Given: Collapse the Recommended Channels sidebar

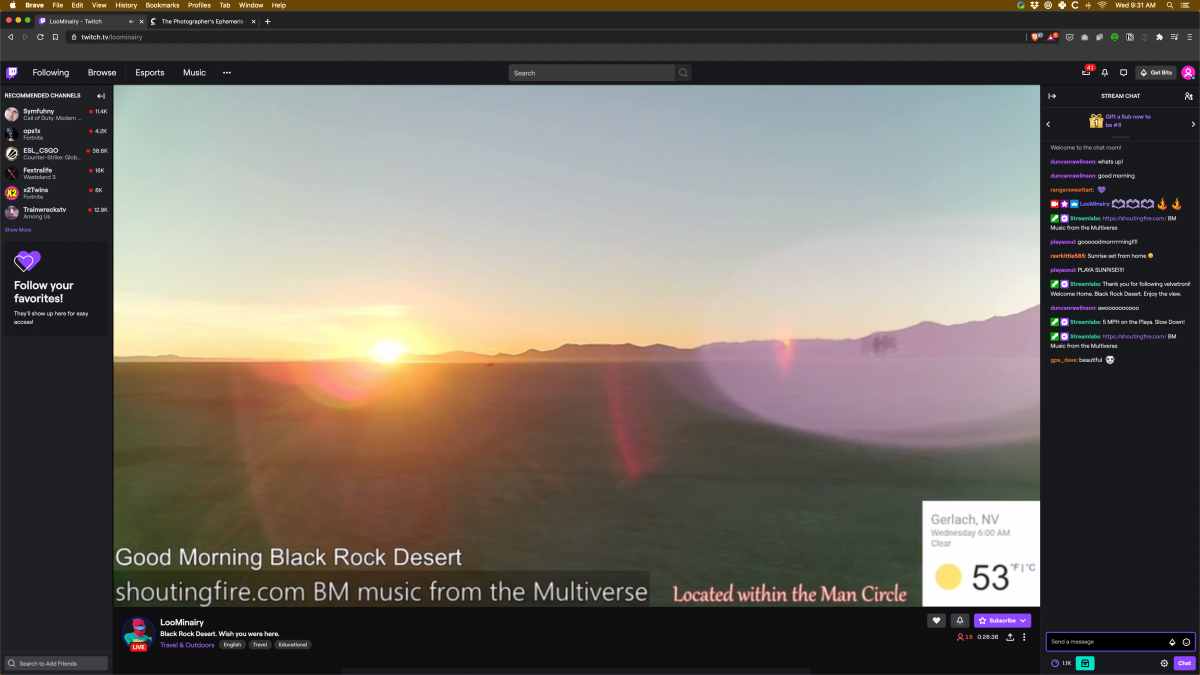Looking at the screenshot, I should click(x=101, y=96).
